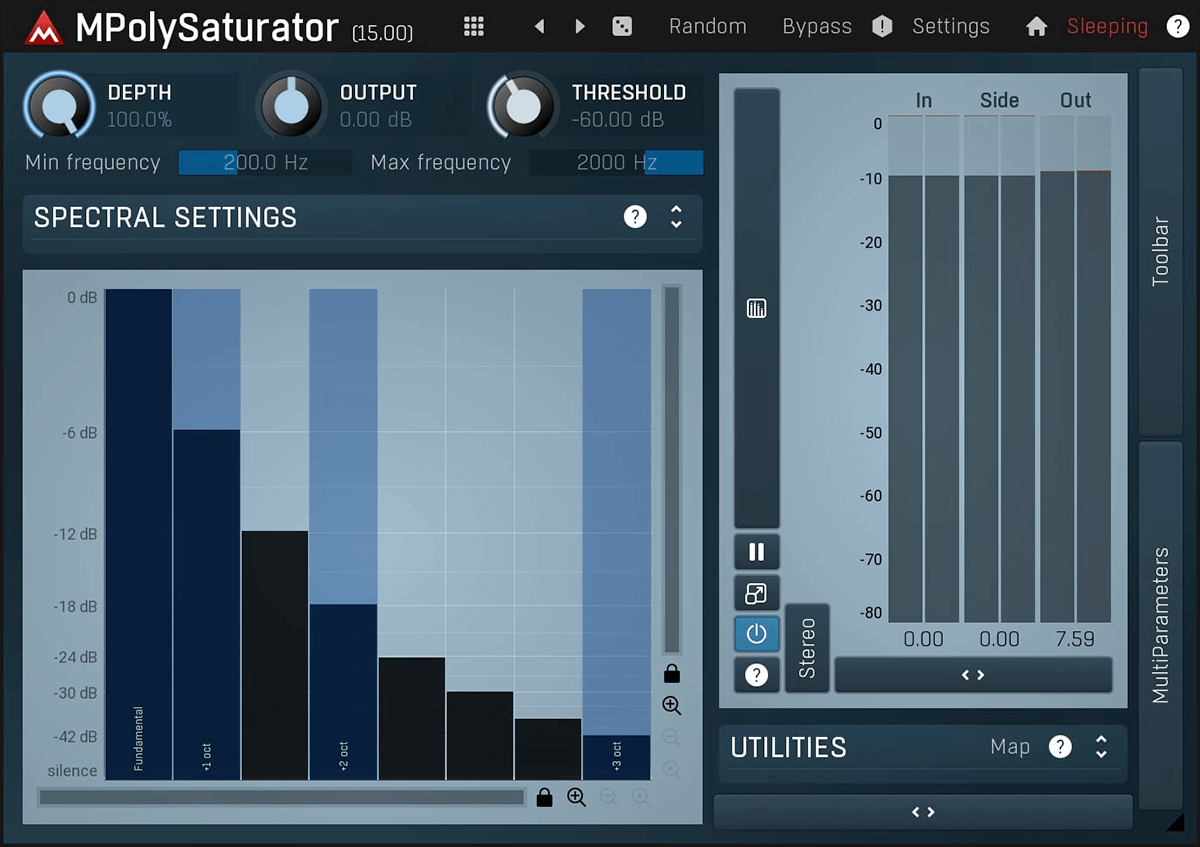Load next preset with right arrow
Viewport: 1200px width, 847px height.
click(580, 26)
